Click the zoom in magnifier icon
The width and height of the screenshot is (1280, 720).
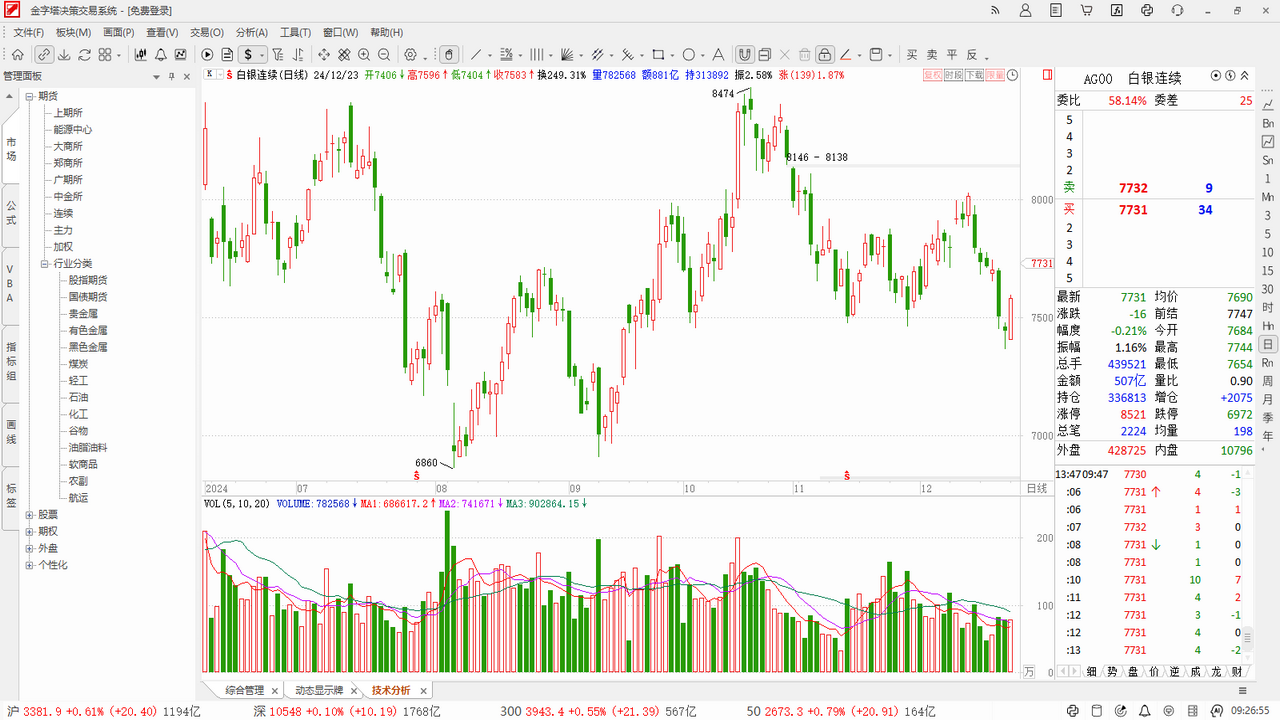(x=364, y=55)
